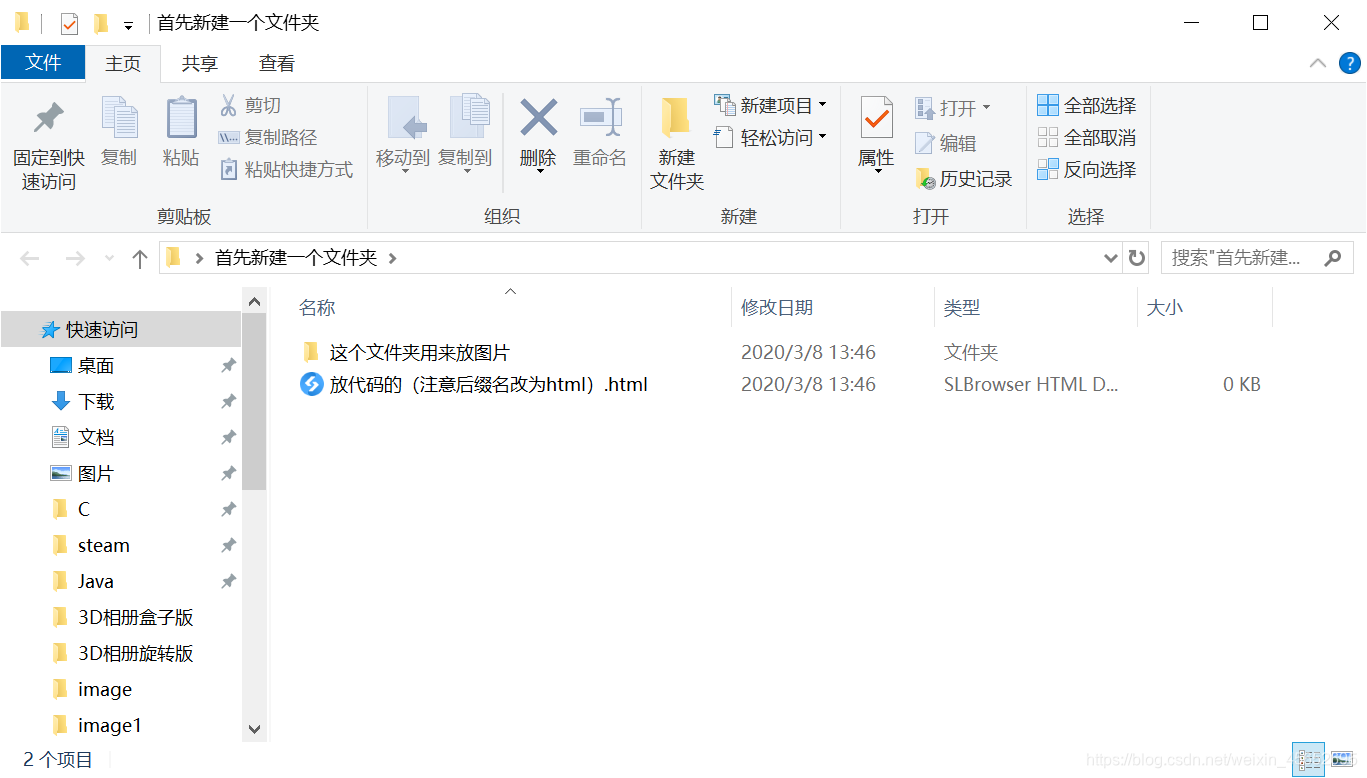Click Select all (全部选择)
Image resolution: width=1367 pixels, height=778 pixels.
[1087, 105]
